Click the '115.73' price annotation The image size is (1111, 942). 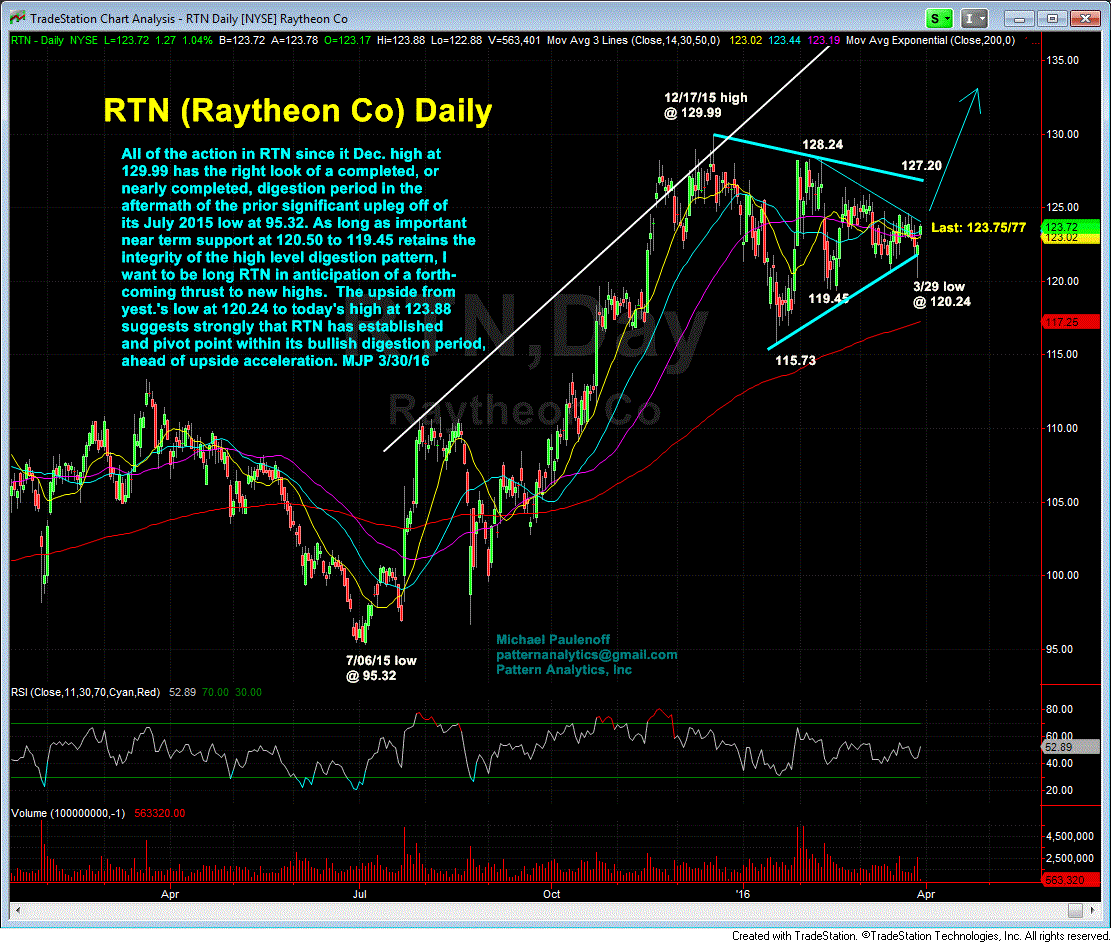[x=795, y=361]
